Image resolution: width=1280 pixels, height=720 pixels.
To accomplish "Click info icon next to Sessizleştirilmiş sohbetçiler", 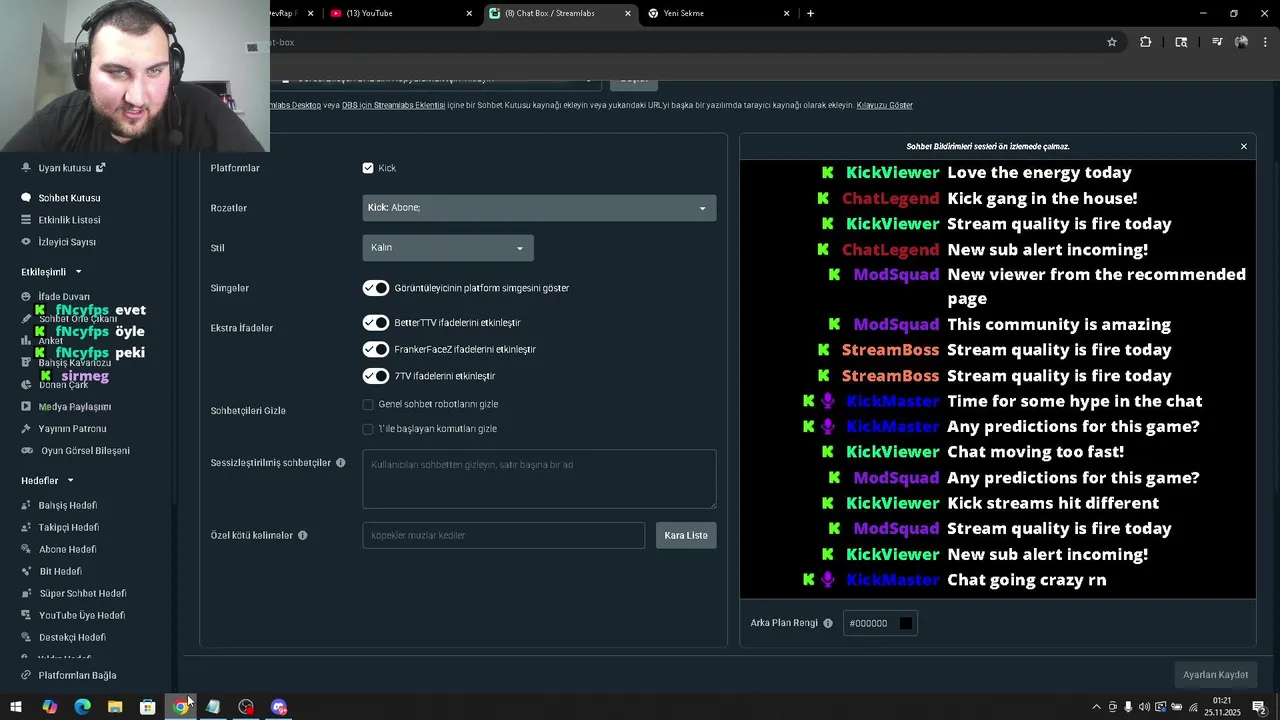I will click(341, 463).
